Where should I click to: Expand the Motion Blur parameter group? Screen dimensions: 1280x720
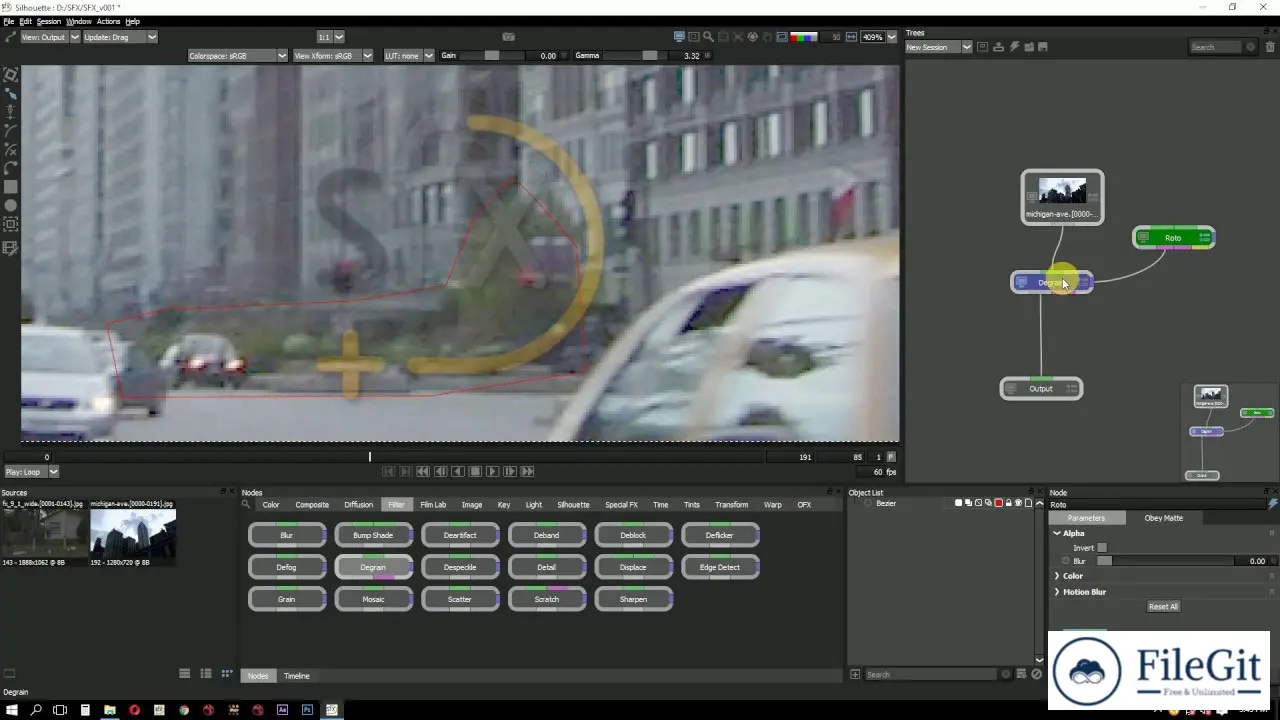pos(1057,592)
